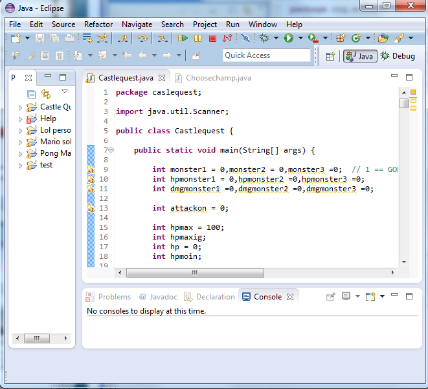
Task: Close the Console tab
Action: [290, 297]
